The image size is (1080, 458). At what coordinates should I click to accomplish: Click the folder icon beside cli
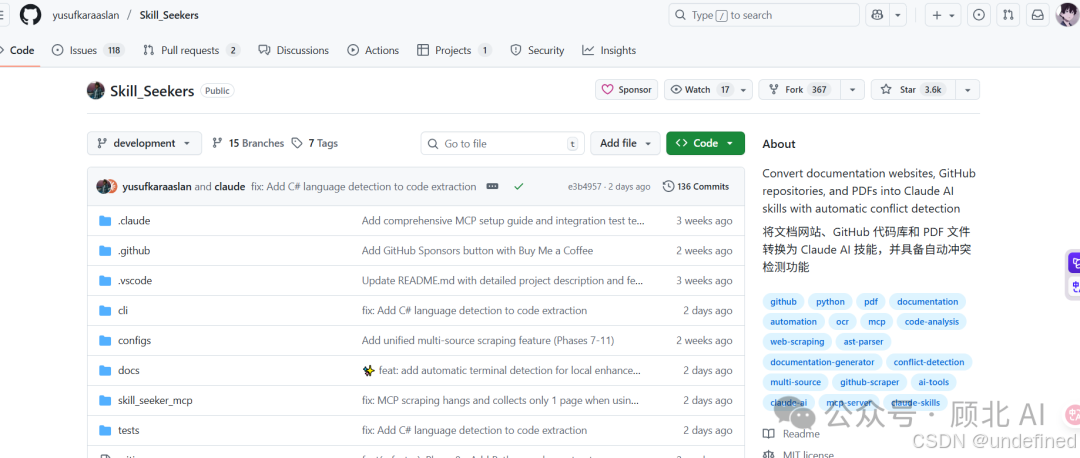[x=105, y=311]
